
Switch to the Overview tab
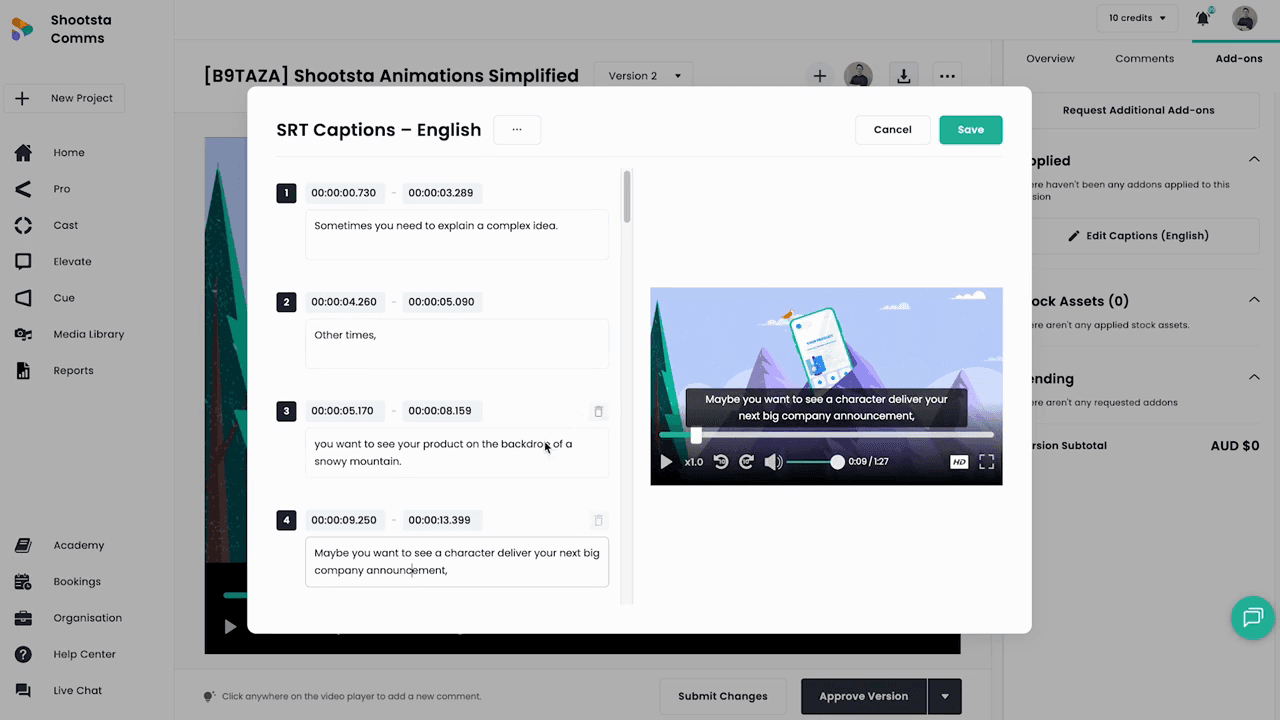click(1050, 58)
